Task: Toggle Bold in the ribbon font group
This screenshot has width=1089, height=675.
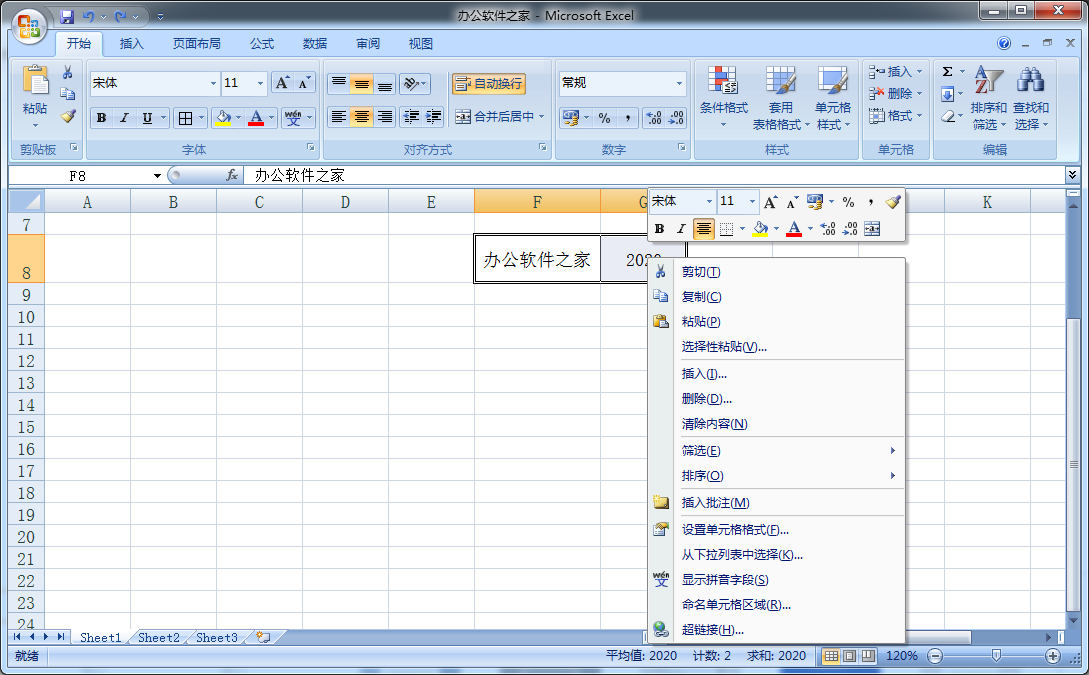Action: 101,118
